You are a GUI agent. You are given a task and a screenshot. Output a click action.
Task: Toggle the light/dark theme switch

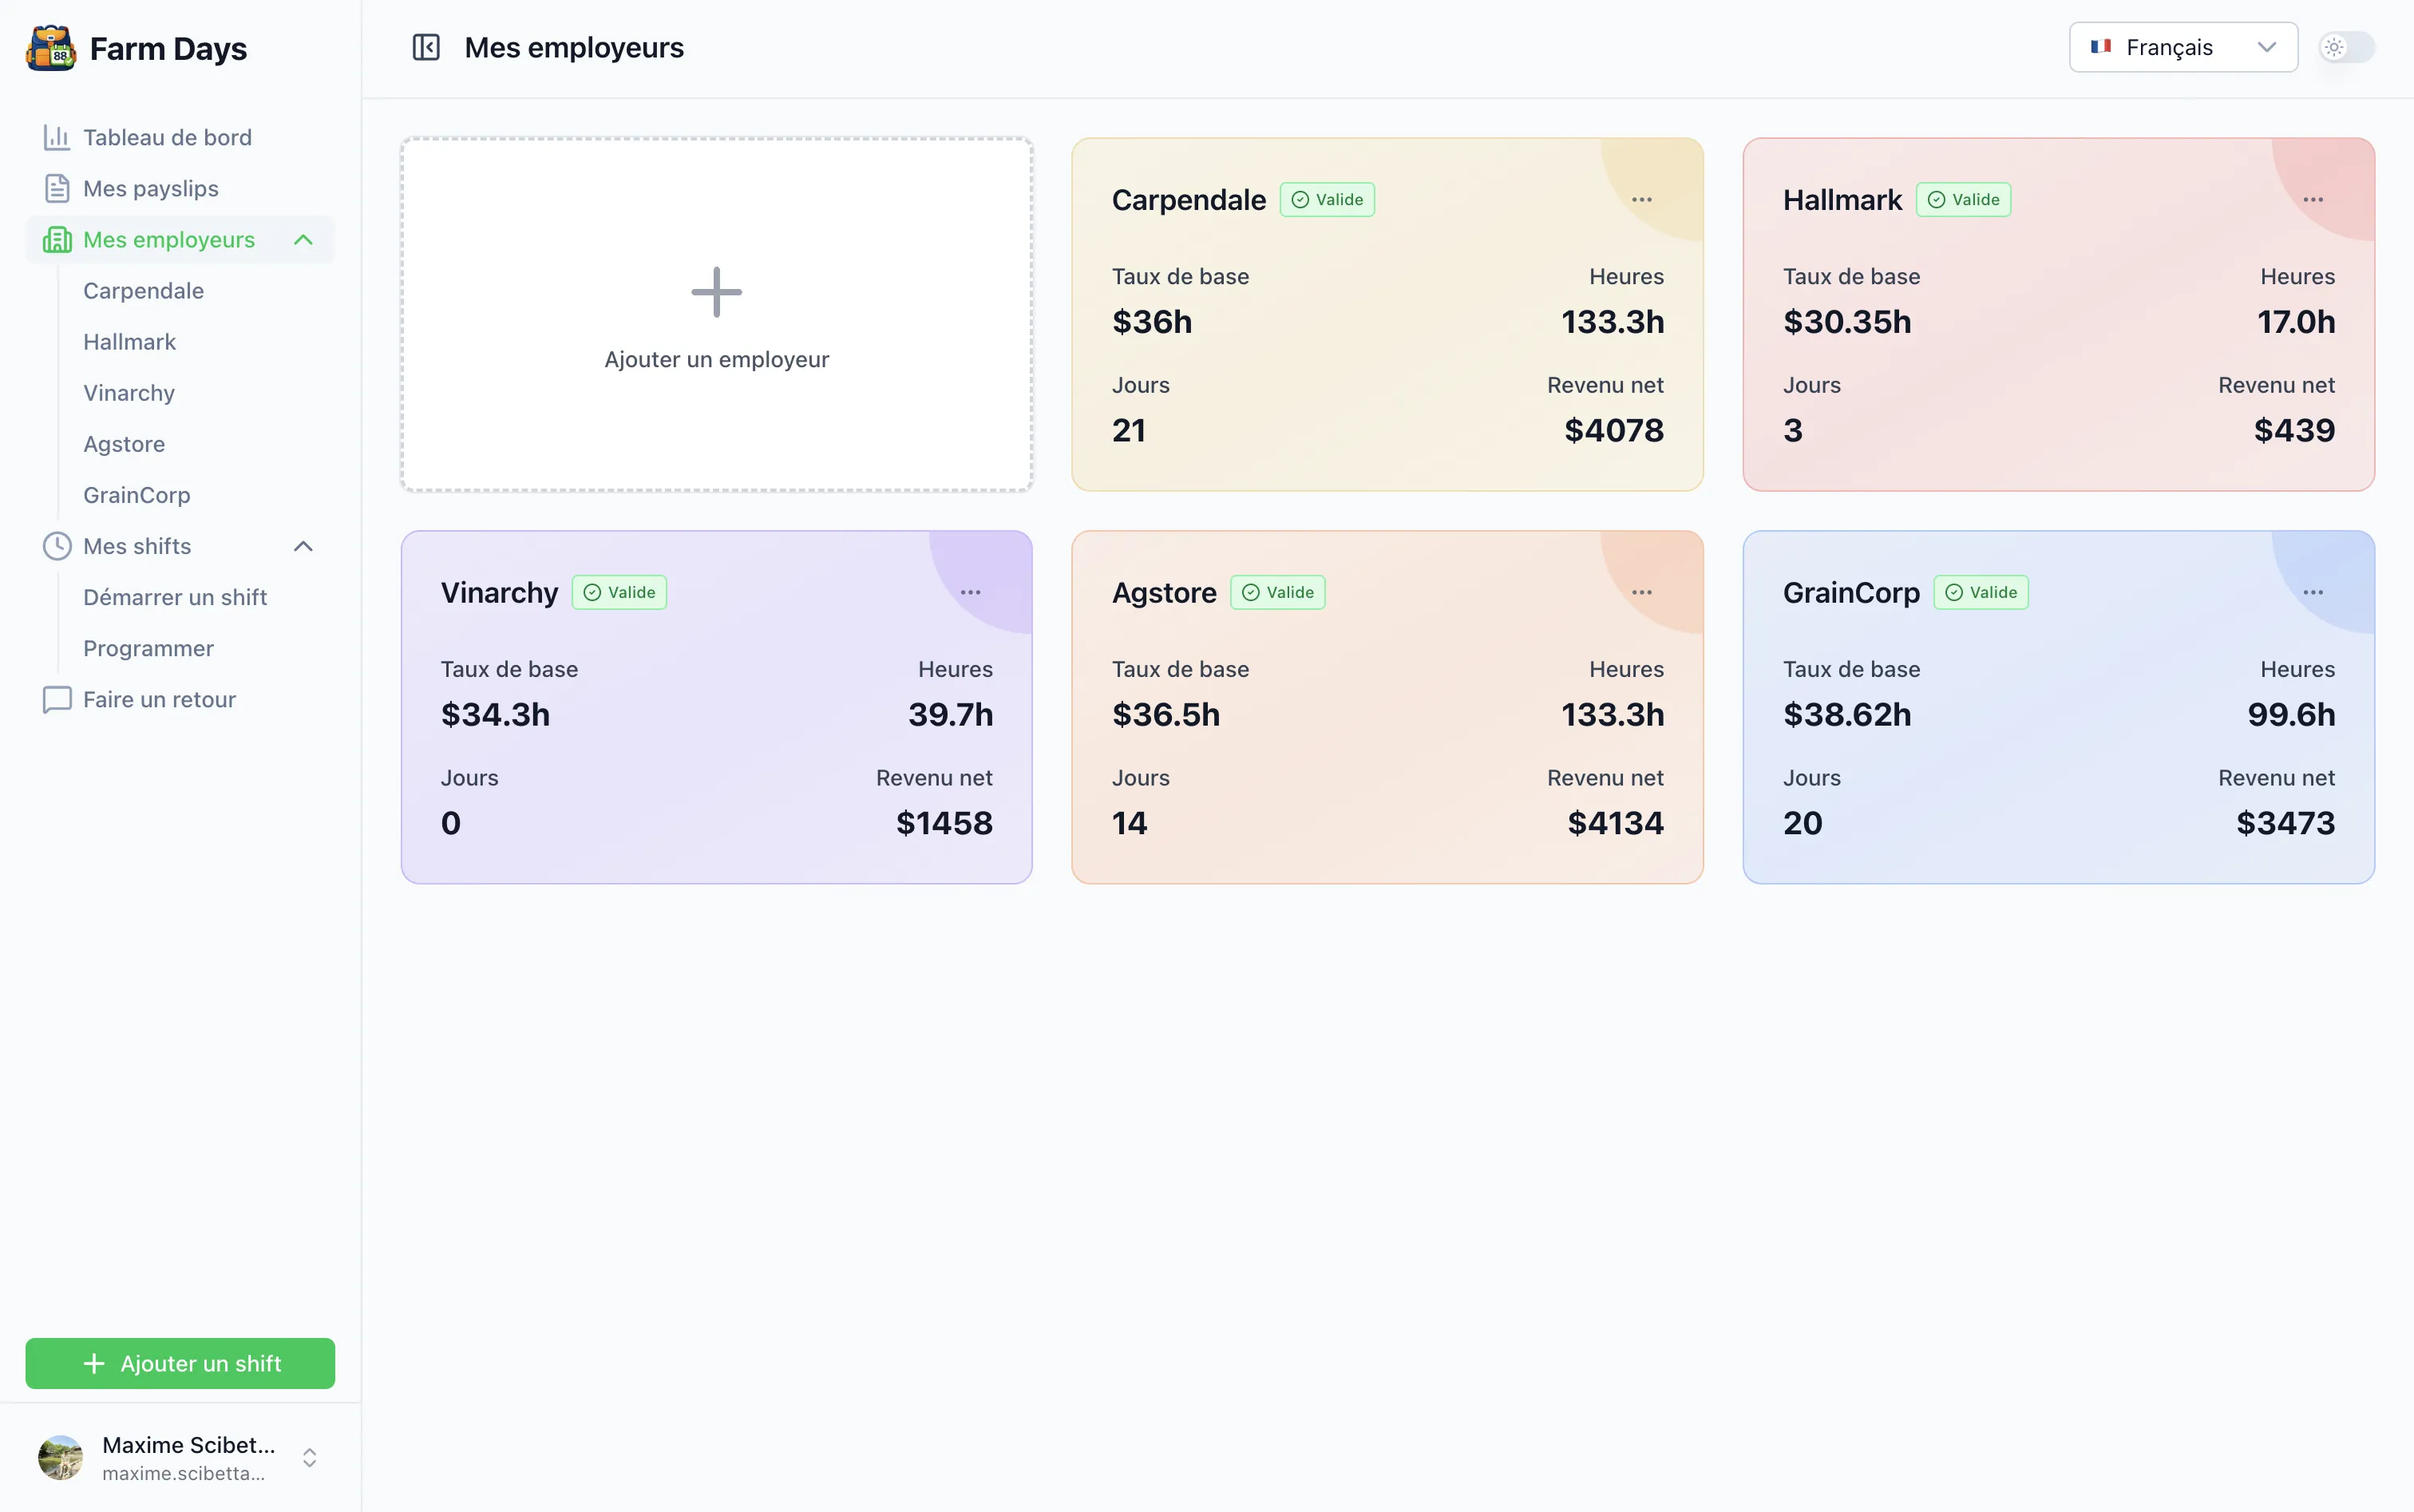(x=2346, y=47)
